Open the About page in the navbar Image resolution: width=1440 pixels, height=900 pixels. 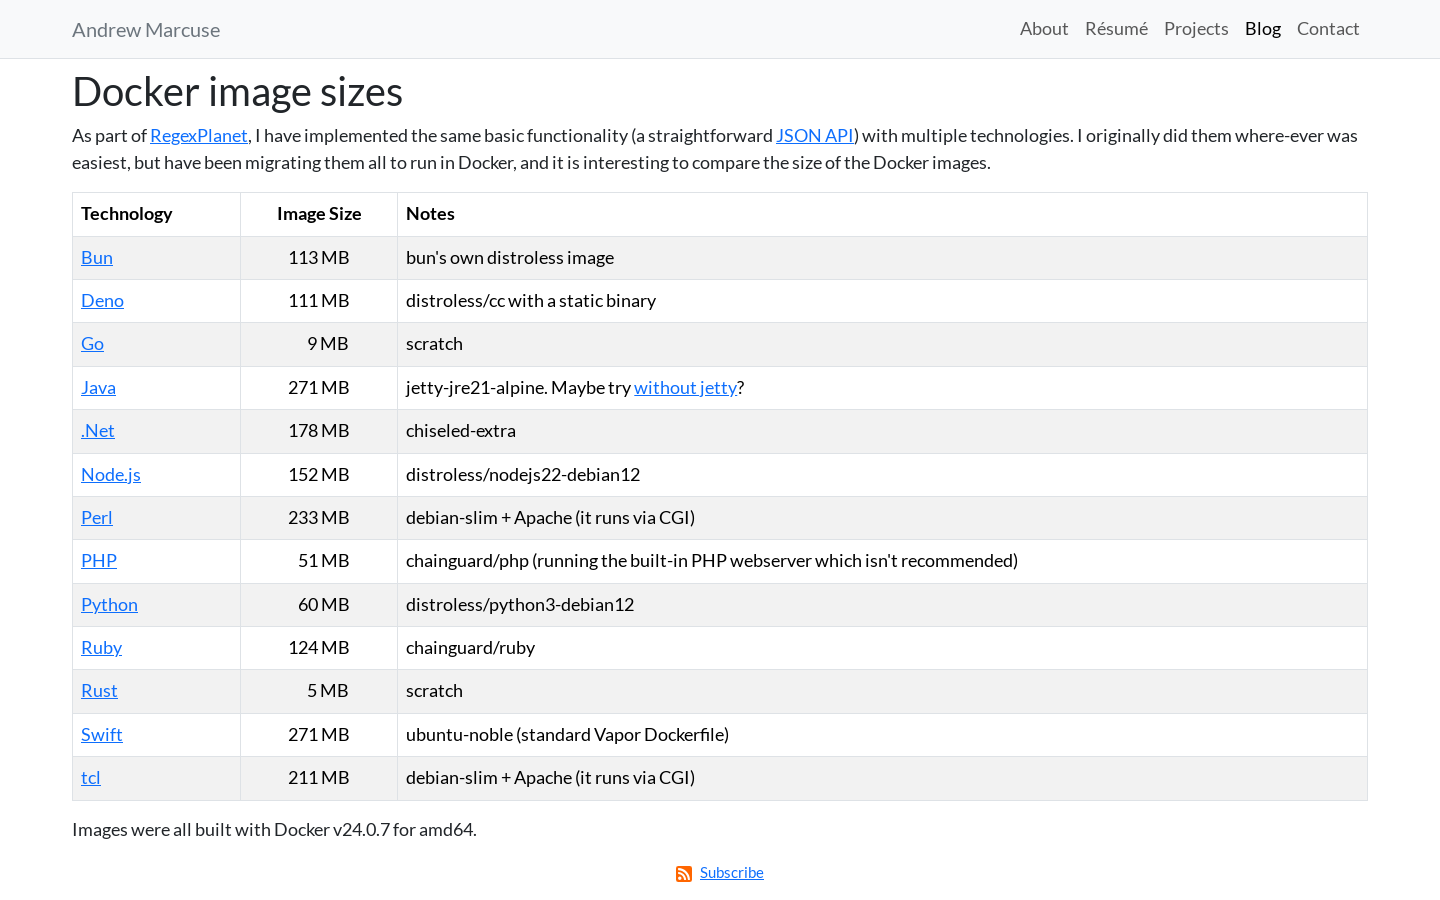(x=1044, y=29)
